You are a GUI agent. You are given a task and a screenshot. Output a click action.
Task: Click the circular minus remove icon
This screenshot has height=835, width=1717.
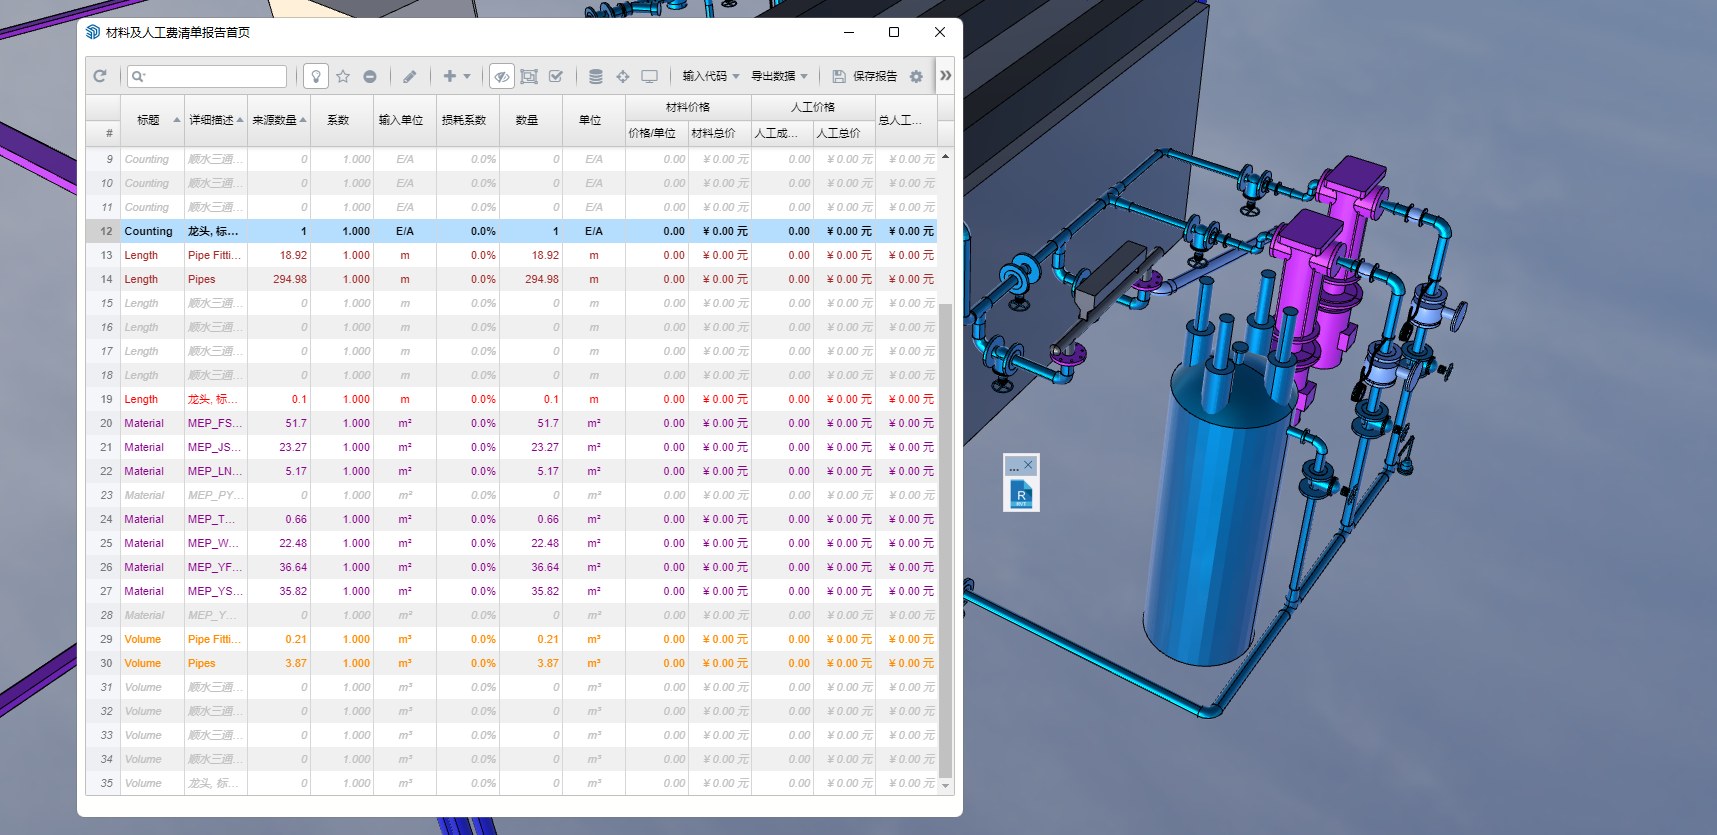(370, 76)
